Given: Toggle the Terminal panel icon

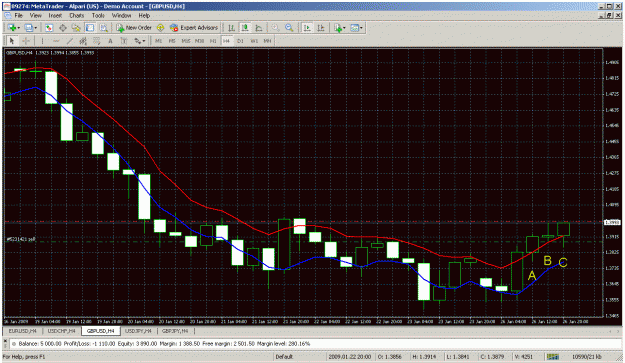Looking at the screenshot, I should [90, 27].
